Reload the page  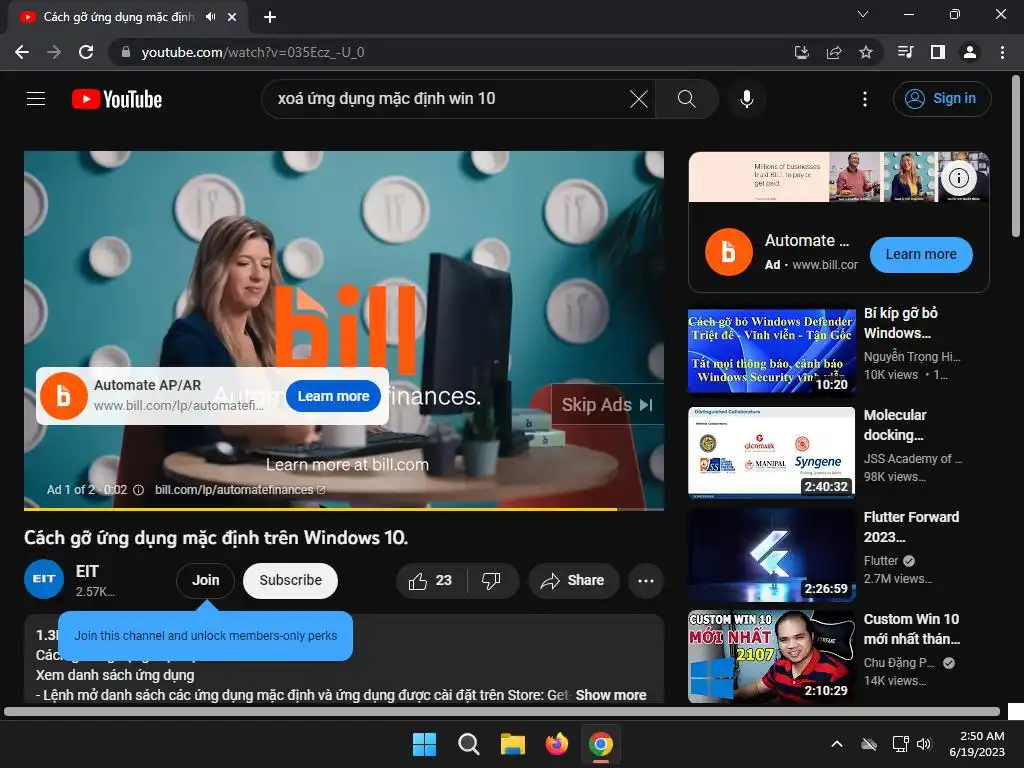[x=86, y=52]
